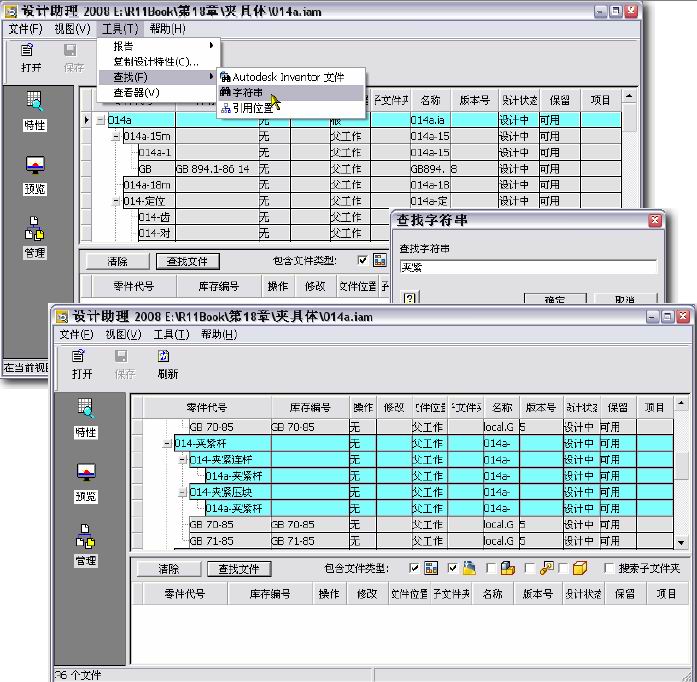Open the 视图(V) menu in the front window
This screenshot has height=682, width=697.
click(123, 334)
